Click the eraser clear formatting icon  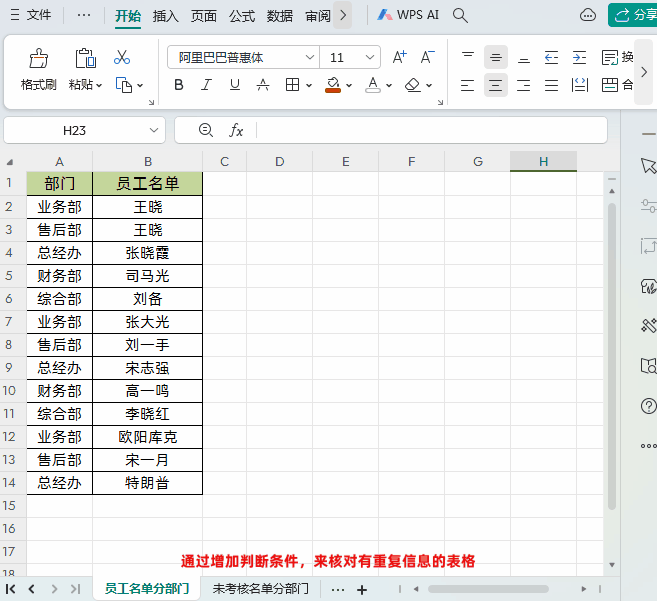point(413,85)
